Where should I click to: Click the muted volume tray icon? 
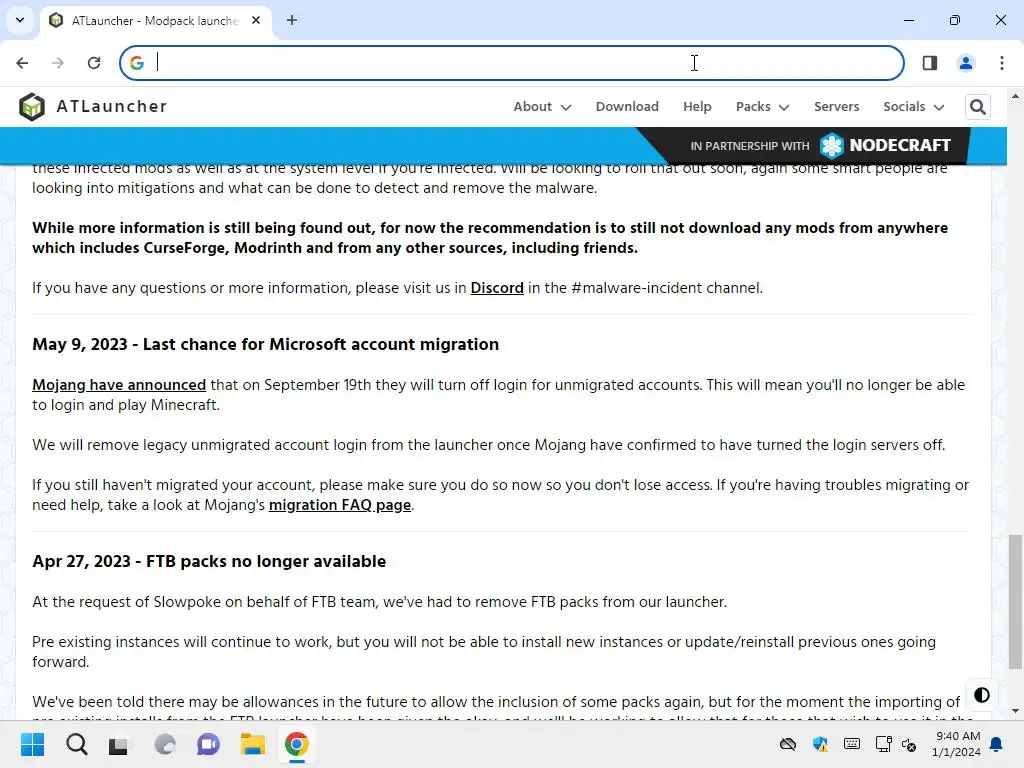pyautogui.click(x=909, y=744)
